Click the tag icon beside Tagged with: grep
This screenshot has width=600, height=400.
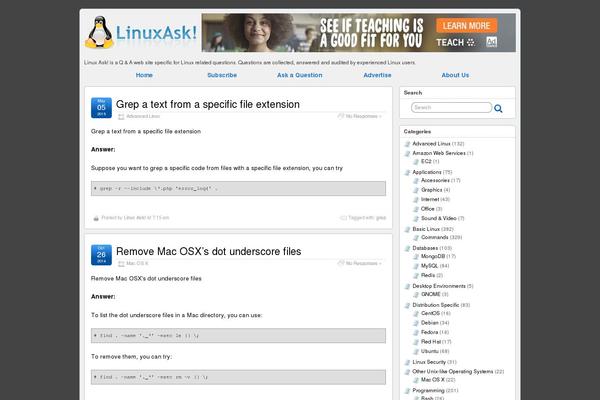343,218
